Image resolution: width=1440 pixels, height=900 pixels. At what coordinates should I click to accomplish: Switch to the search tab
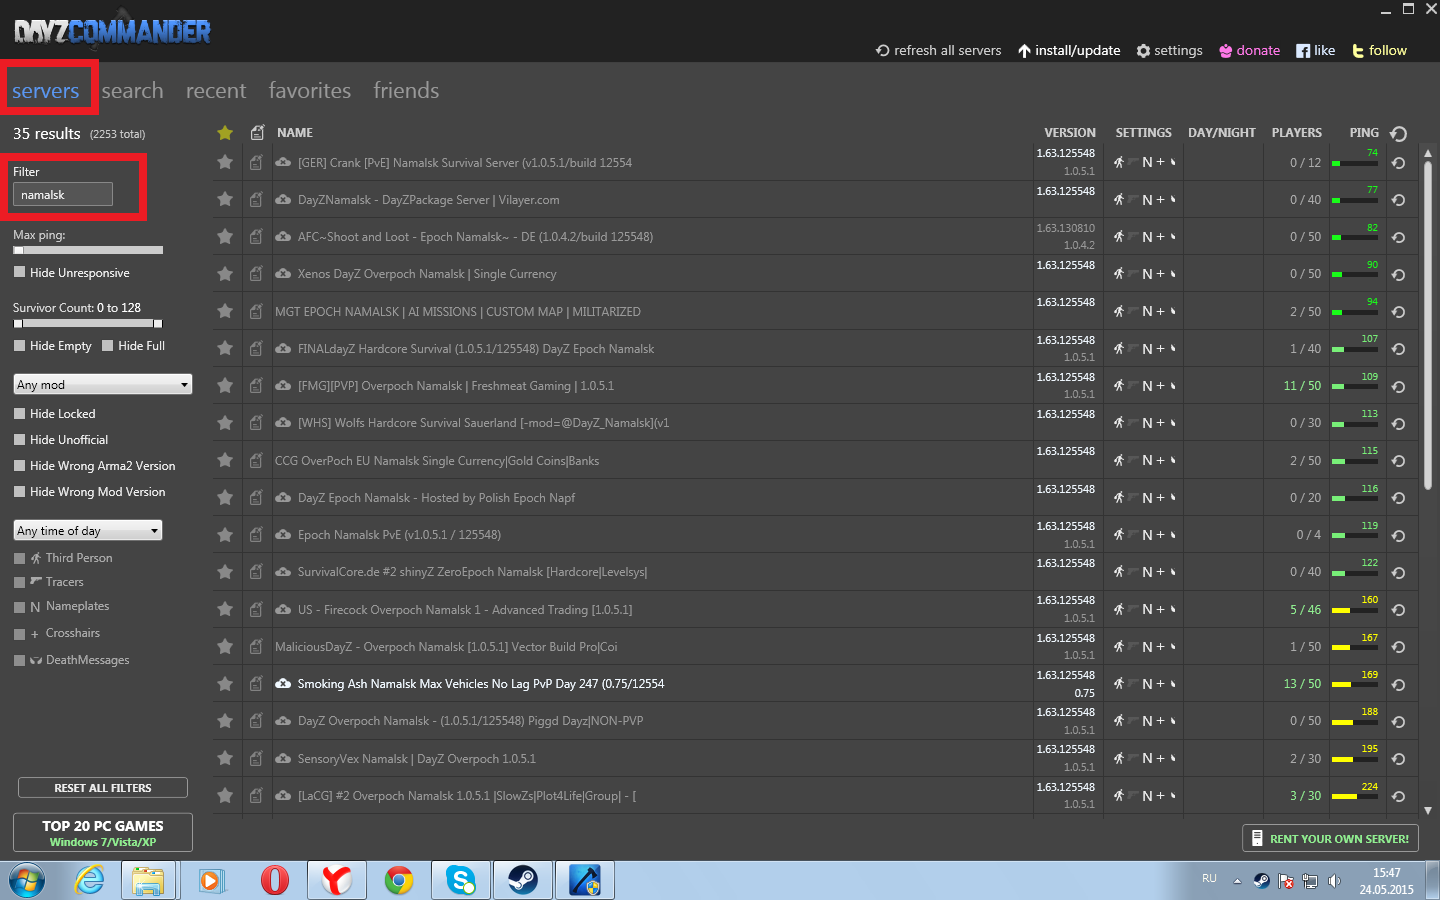tap(132, 90)
